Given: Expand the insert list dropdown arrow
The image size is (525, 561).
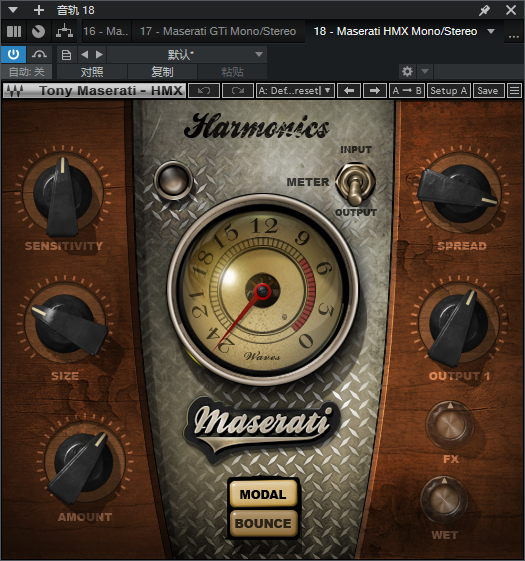Looking at the screenshot, I should [x=491, y=31].
